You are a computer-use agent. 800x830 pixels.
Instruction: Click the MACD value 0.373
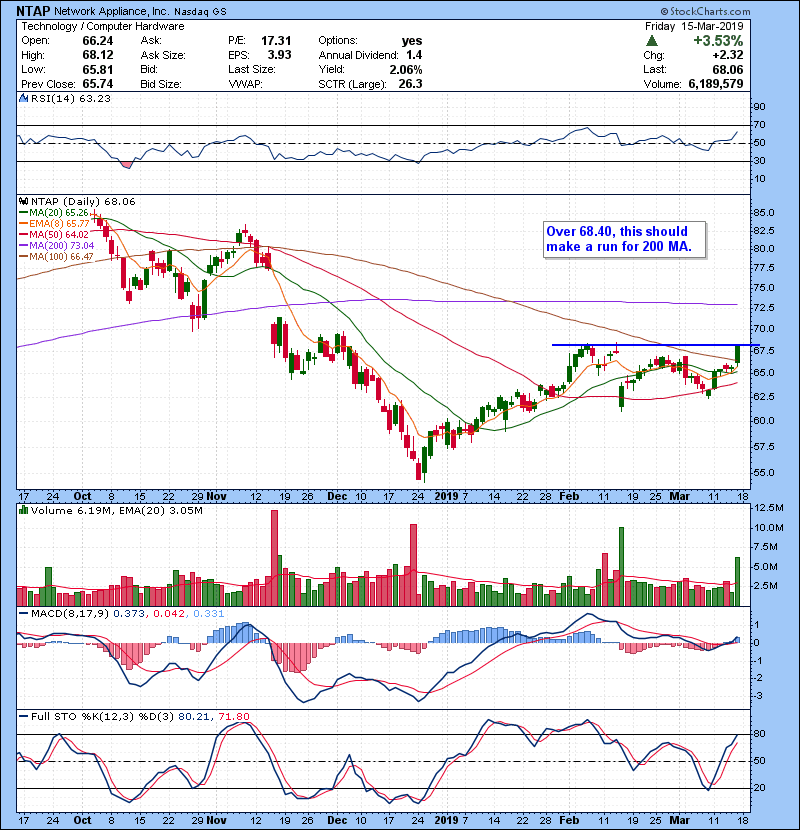(129, 614)
